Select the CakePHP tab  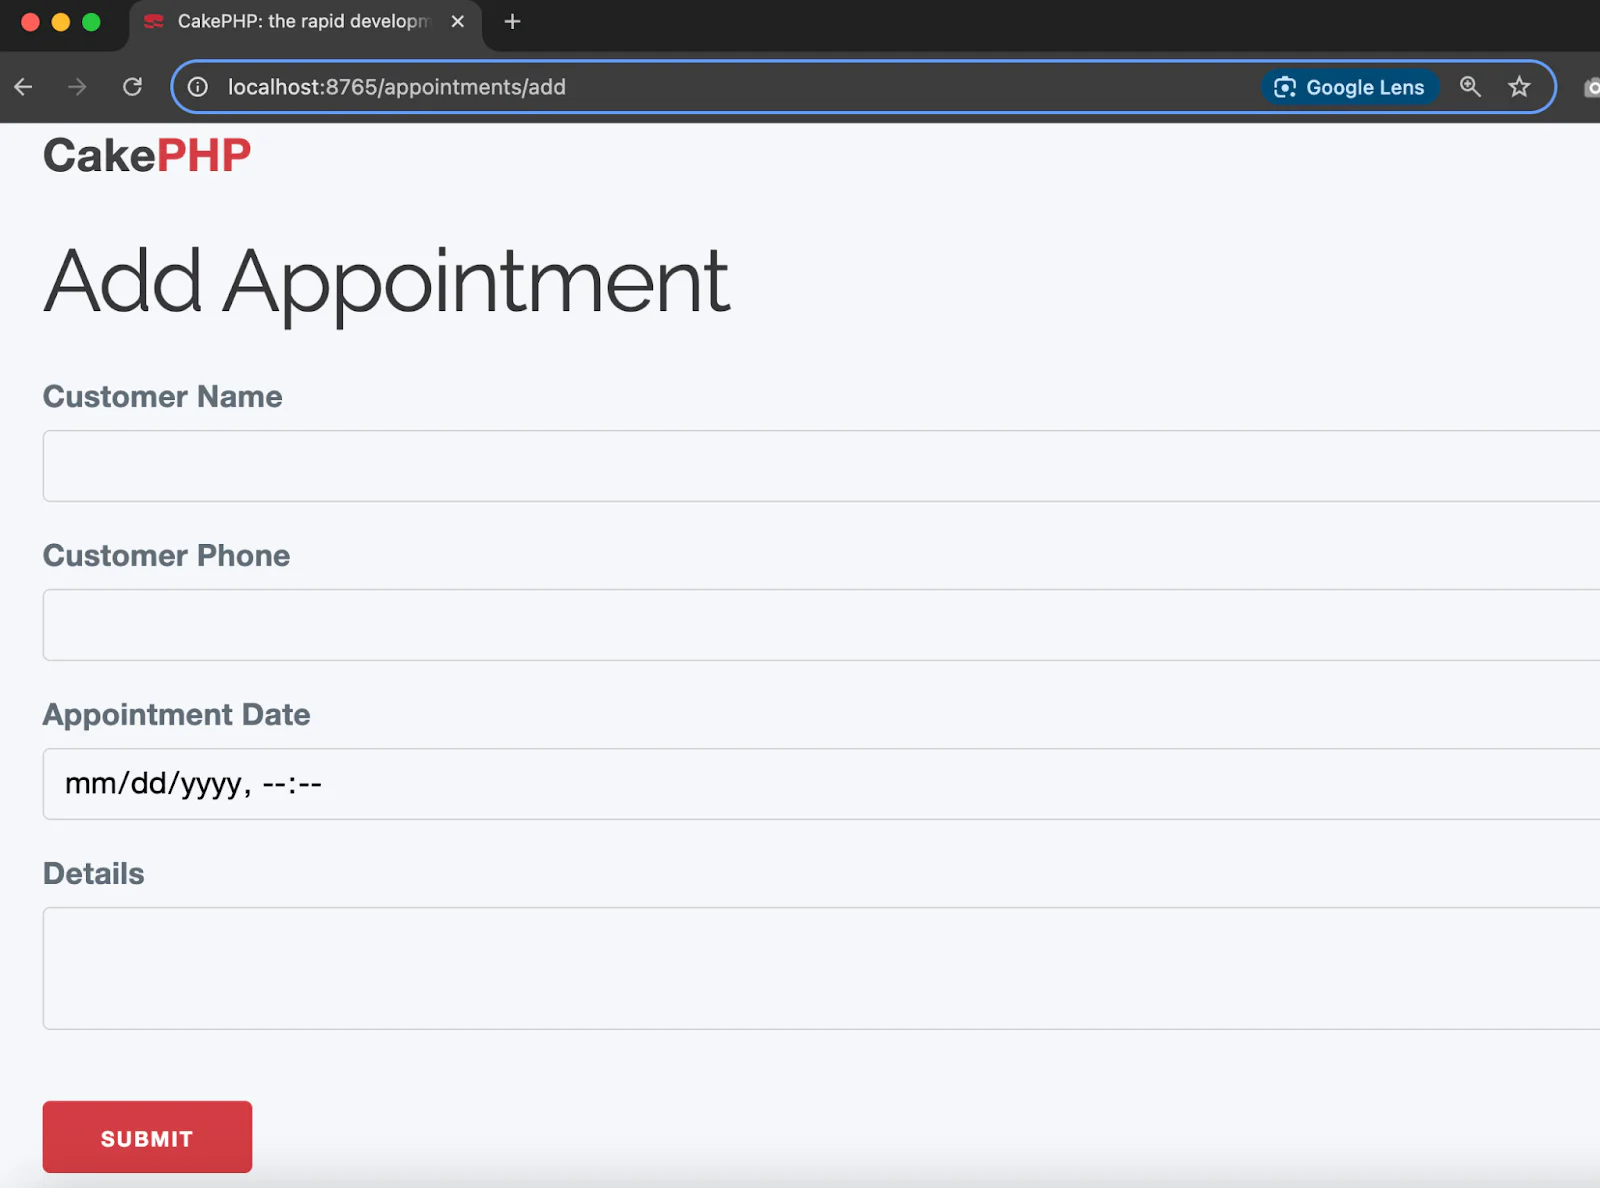[305, 24]
